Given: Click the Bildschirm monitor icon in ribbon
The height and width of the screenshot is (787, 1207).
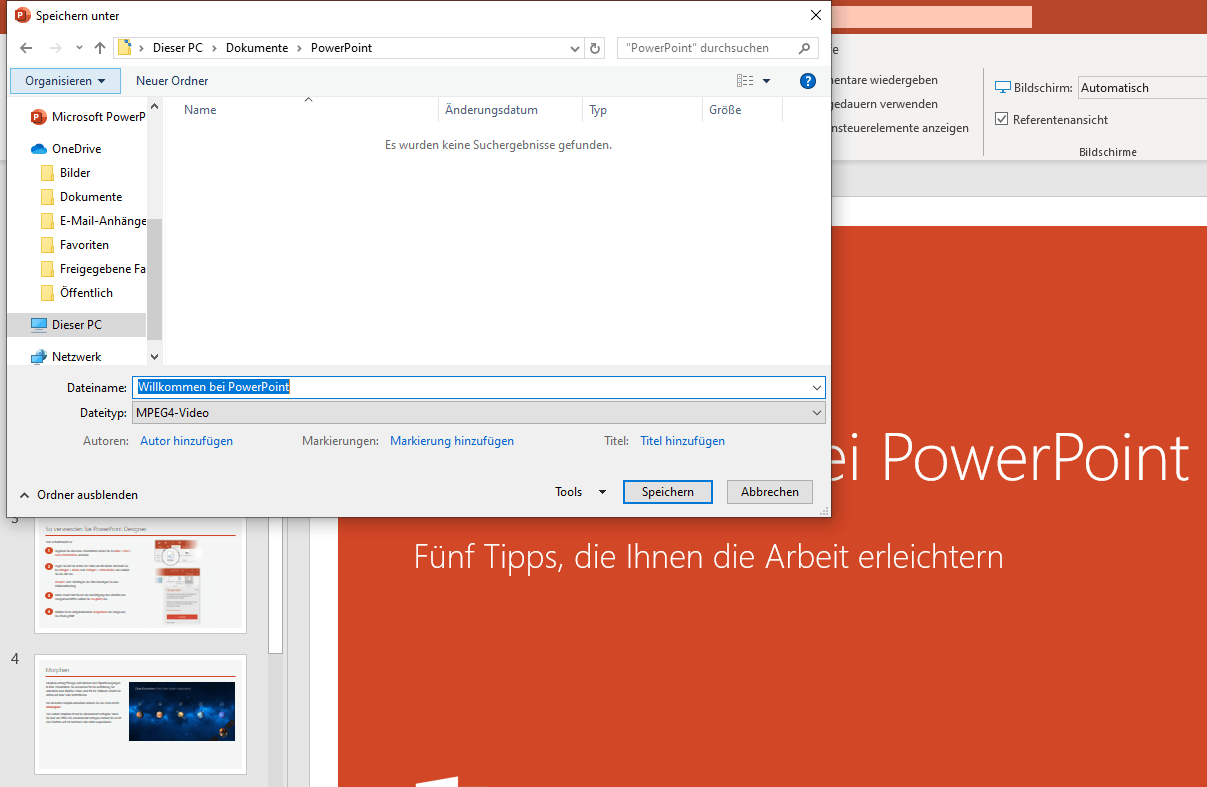Looking at the screenshot, I should click(x=1003, y=88).
